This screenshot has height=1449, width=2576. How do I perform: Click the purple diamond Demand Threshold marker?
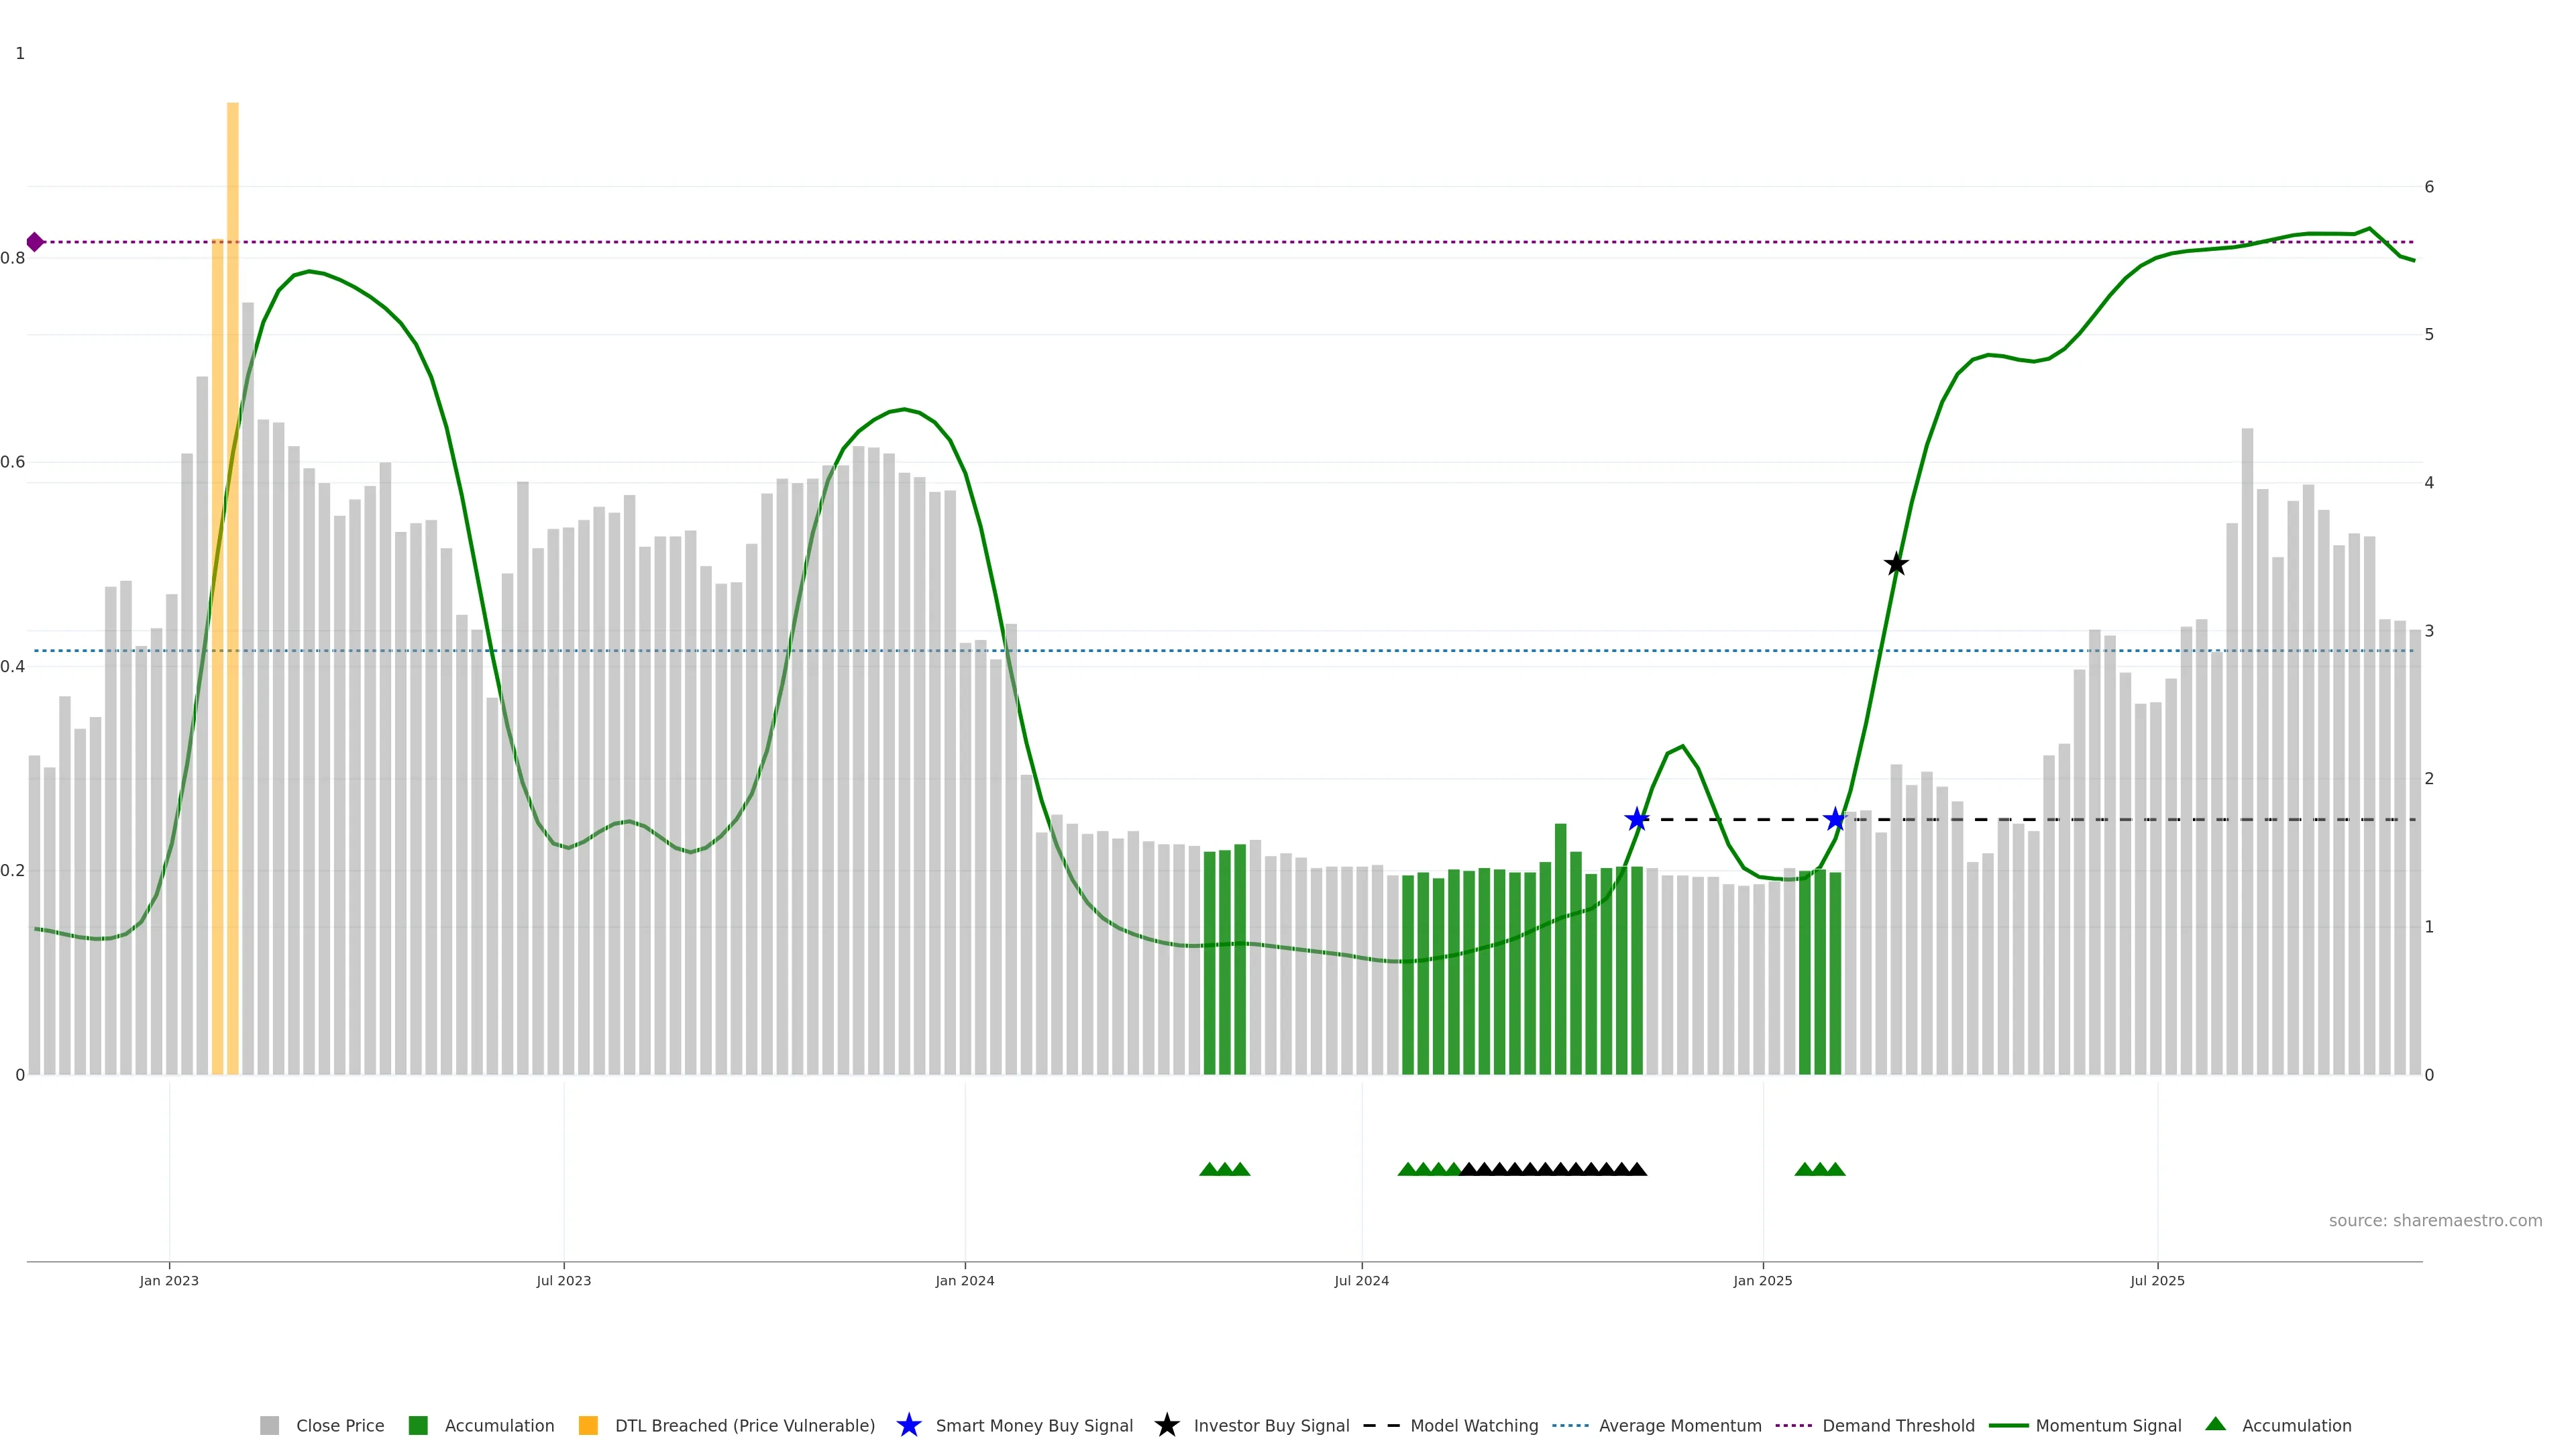point(35,242)
